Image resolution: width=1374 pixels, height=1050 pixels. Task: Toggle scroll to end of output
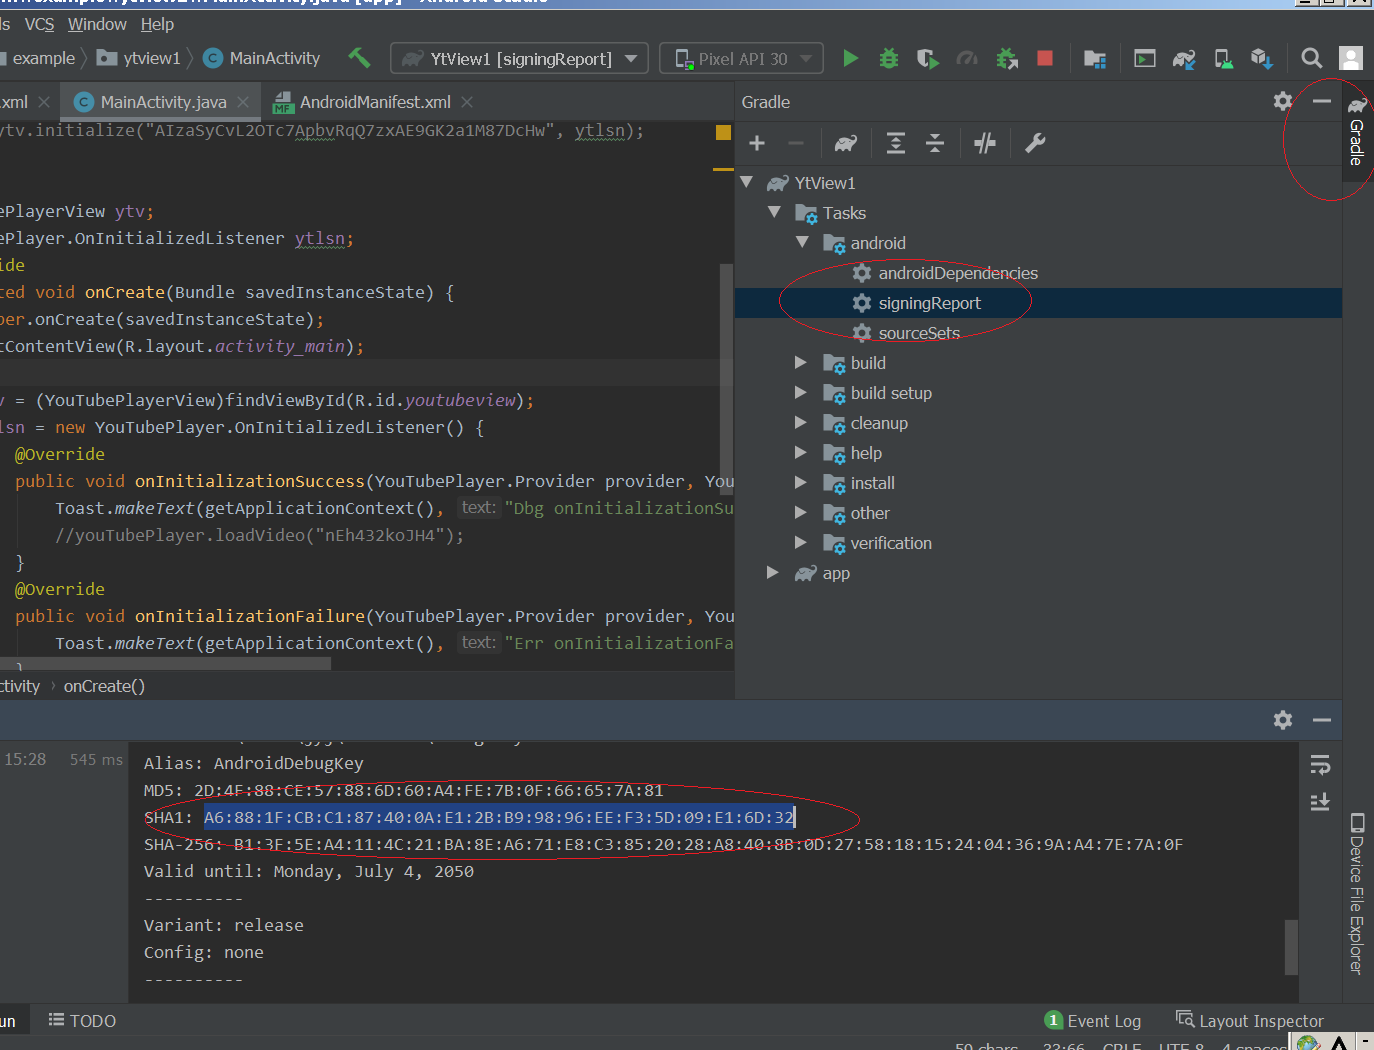pos(1320,802)
